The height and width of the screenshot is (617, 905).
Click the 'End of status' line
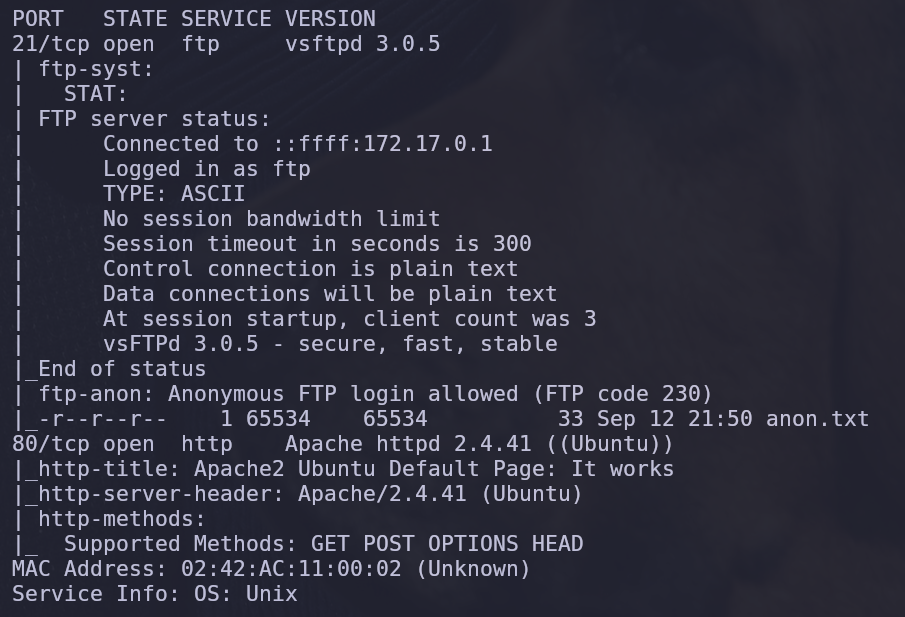(122, 369)
